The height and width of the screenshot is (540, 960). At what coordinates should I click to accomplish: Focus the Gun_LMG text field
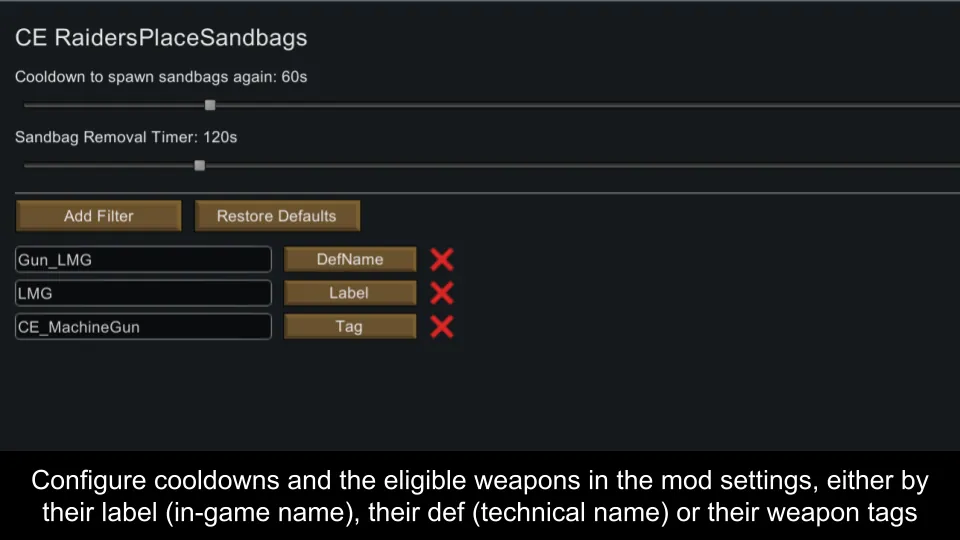pyautogui.click(x=143, y=260)
